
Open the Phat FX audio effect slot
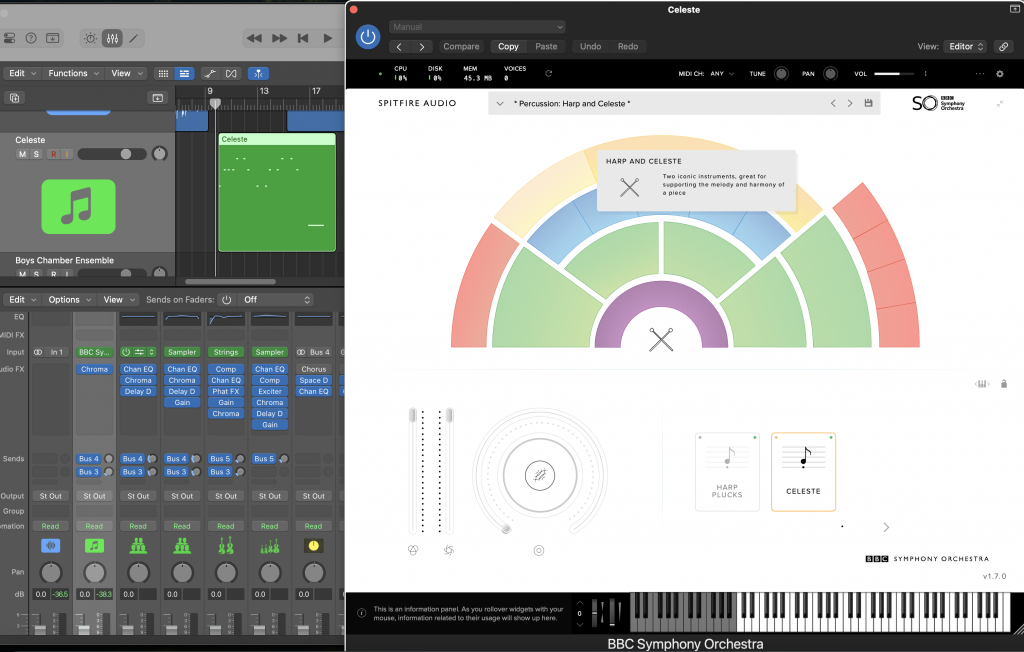point(226,391)
